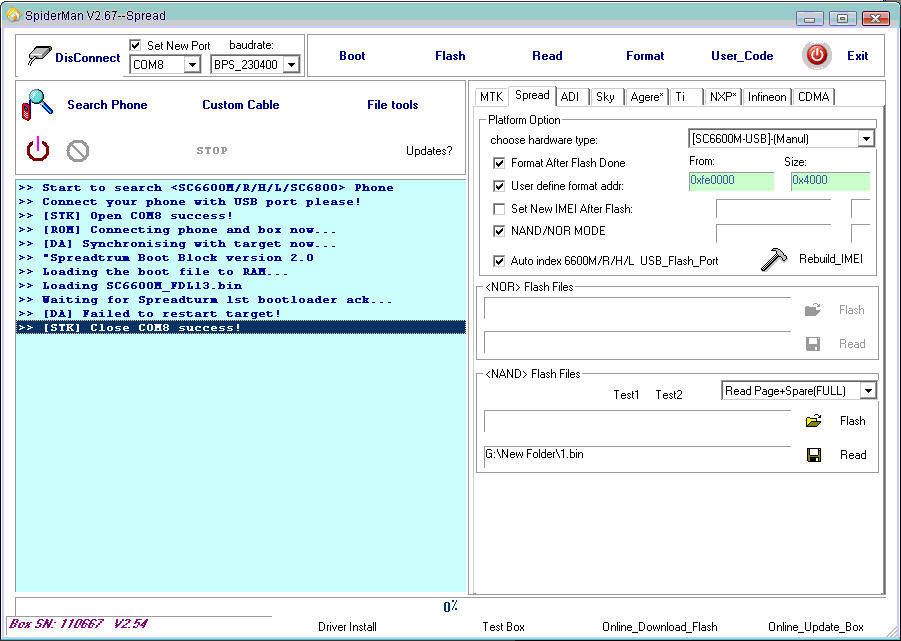901x641 pixels.
Task: Click the red power icon
Action: [38, 149]
